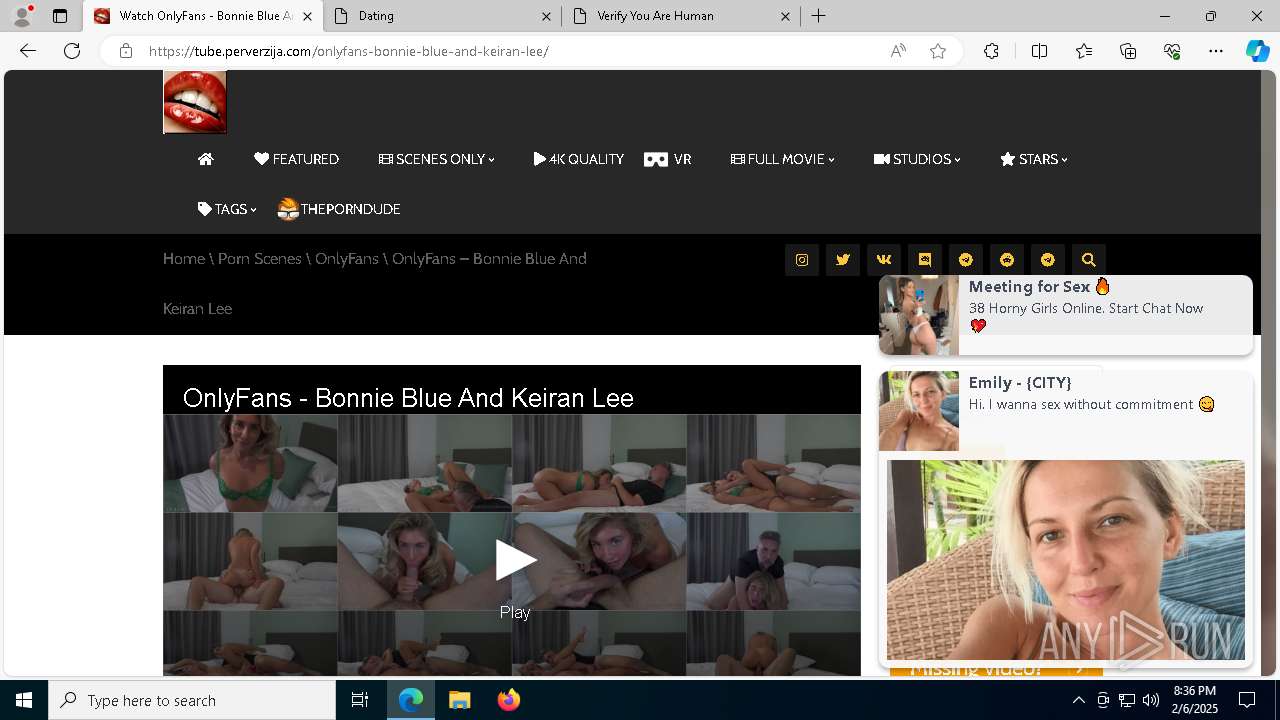Open the site's Instagram icon
The width and height of the screenshot is (1280, 720).
click(802, 260)
